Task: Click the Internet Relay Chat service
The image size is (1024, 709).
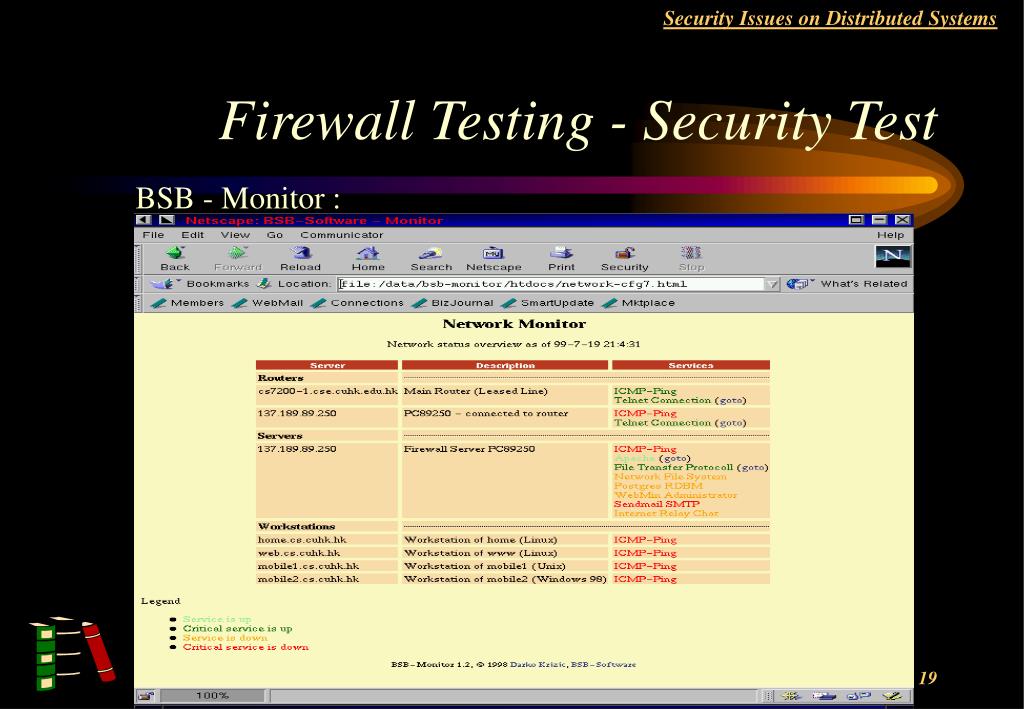Action: pos(666,513)
